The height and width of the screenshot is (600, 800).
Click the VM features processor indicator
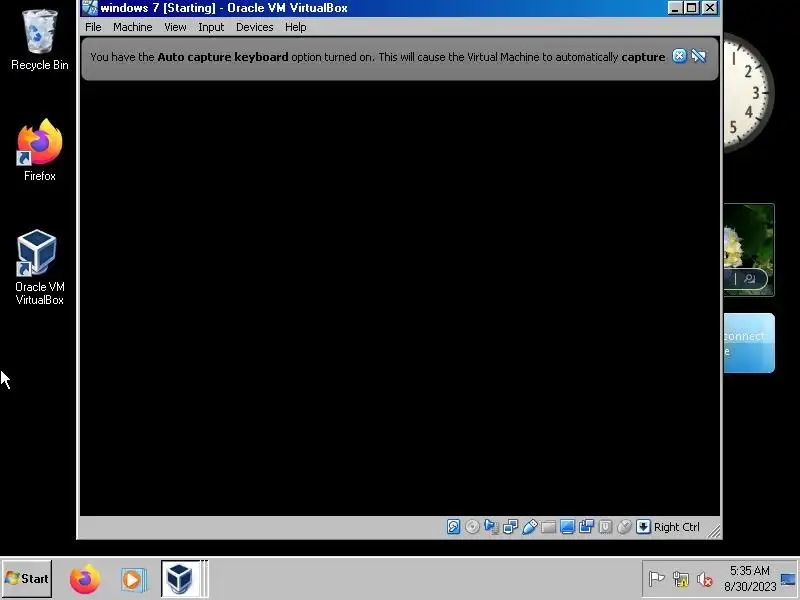coord(605,527)
